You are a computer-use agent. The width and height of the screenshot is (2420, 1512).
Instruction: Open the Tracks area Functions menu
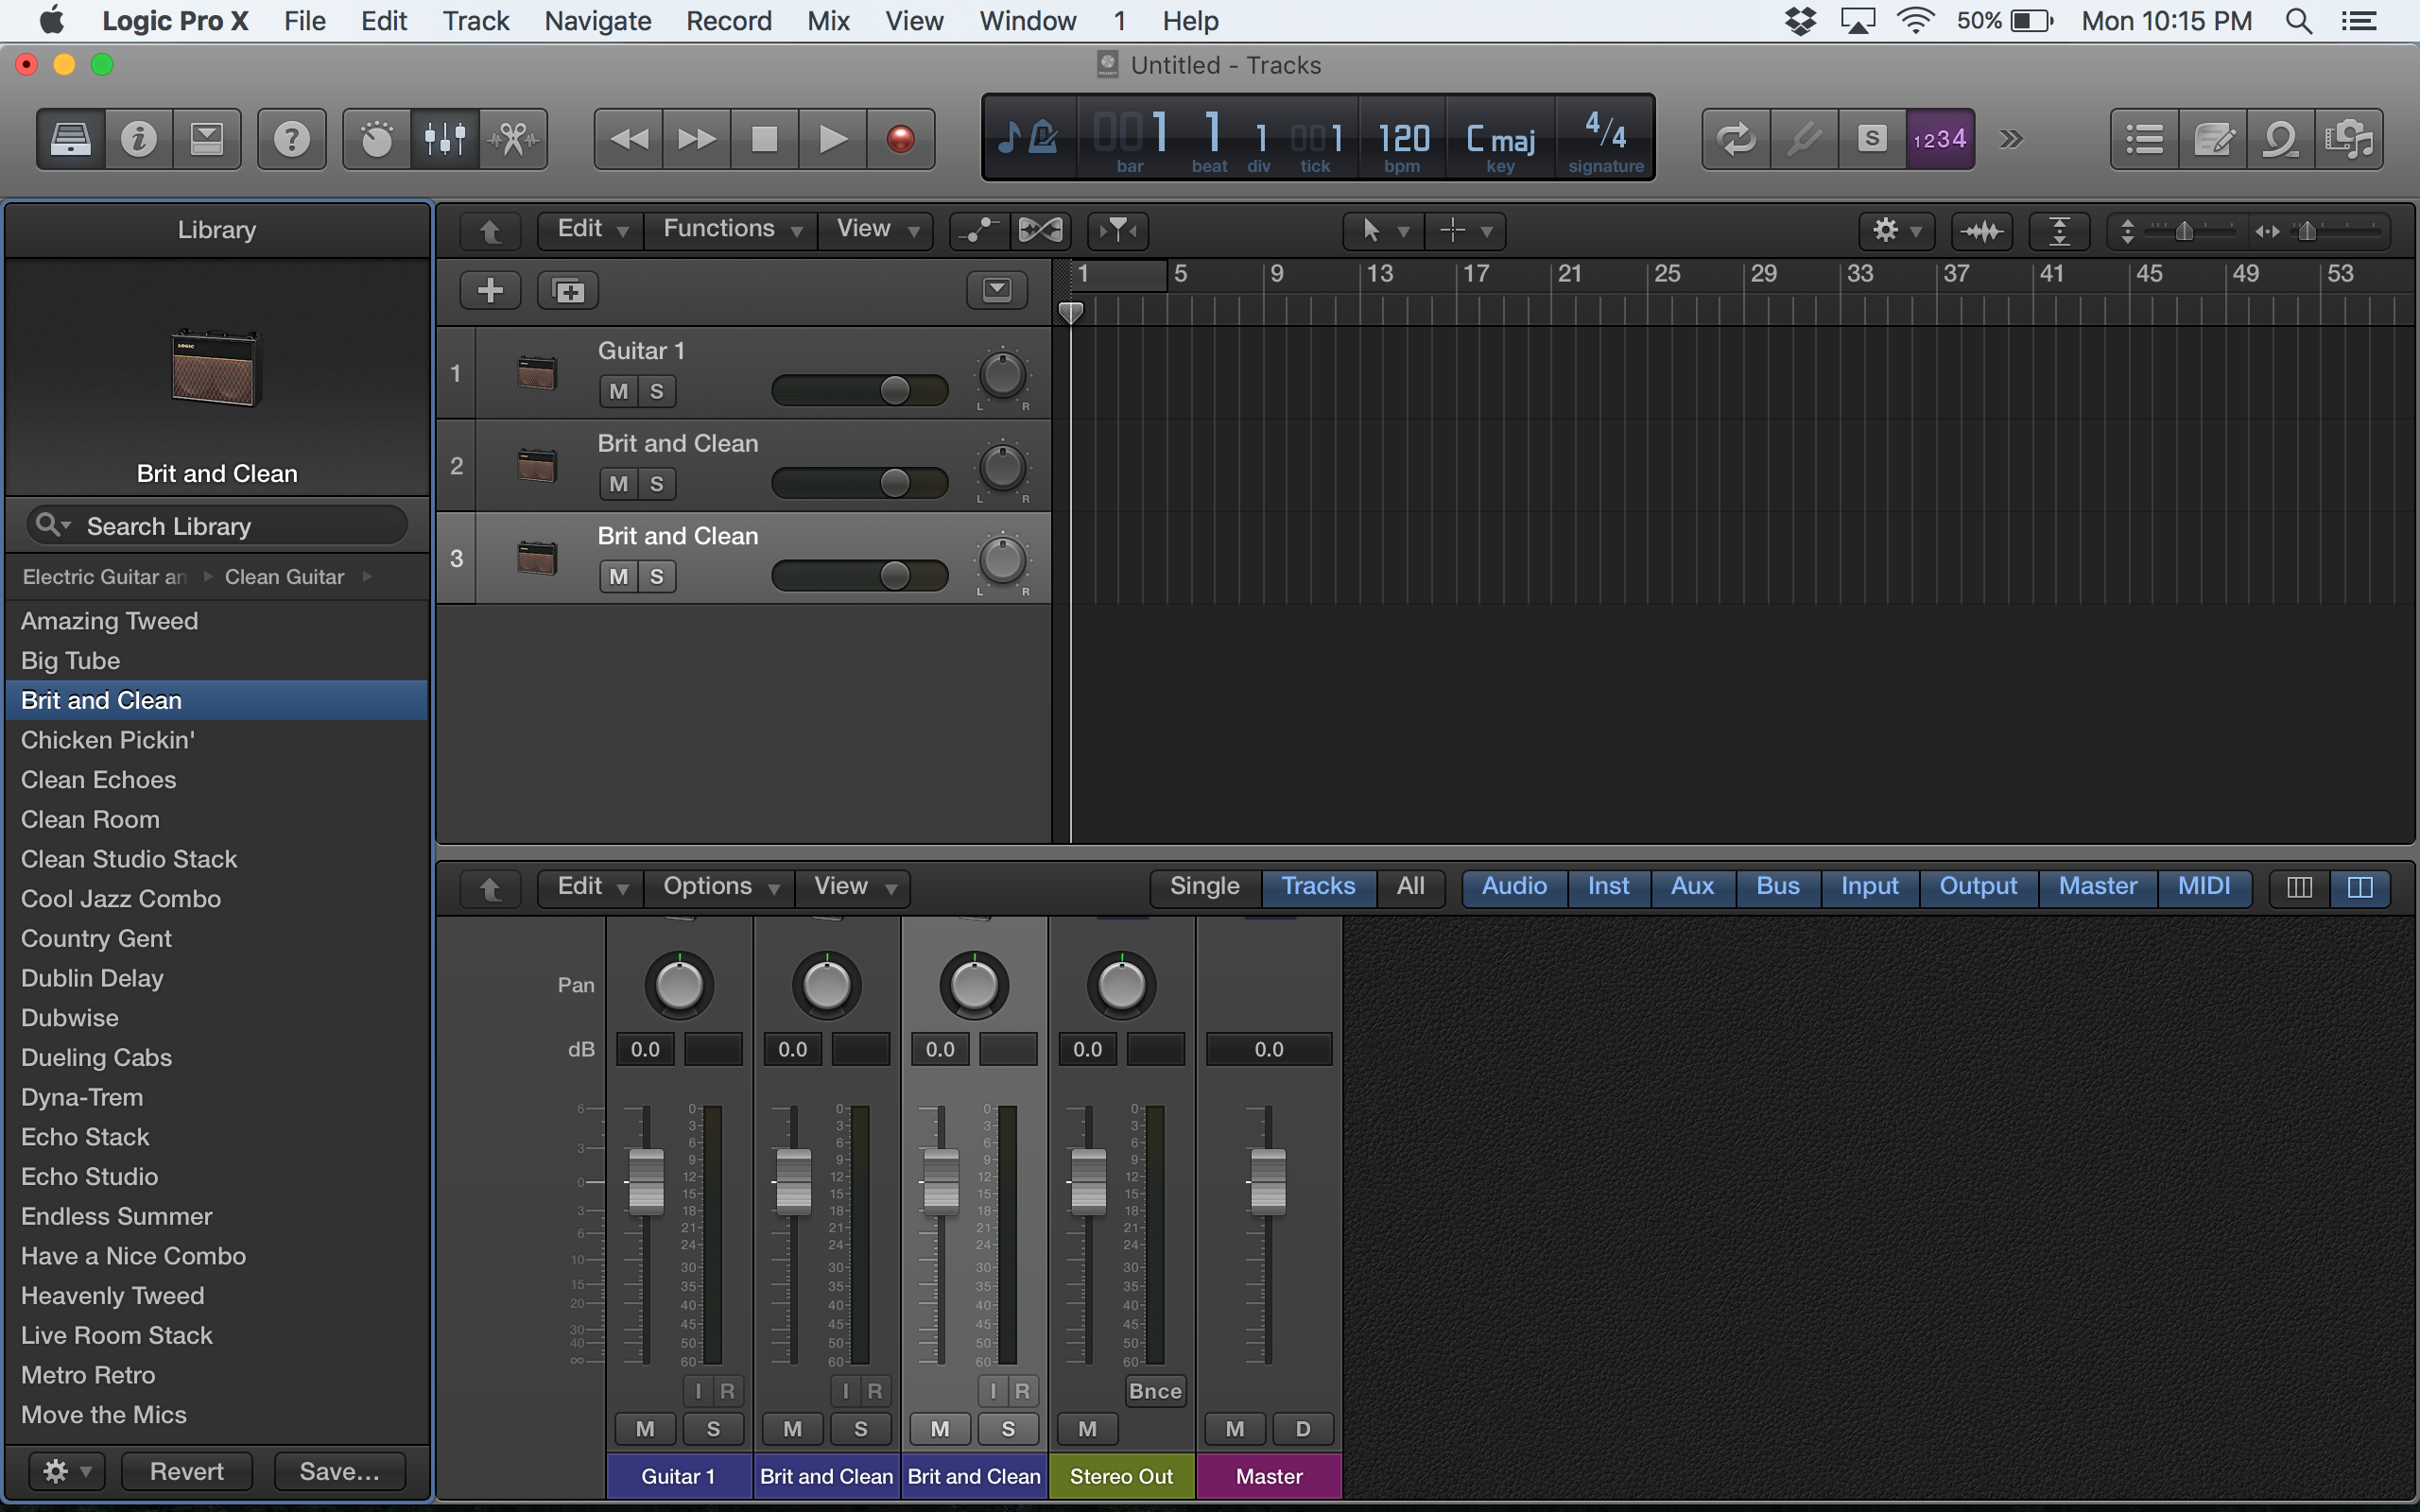[x=731, y=230]
